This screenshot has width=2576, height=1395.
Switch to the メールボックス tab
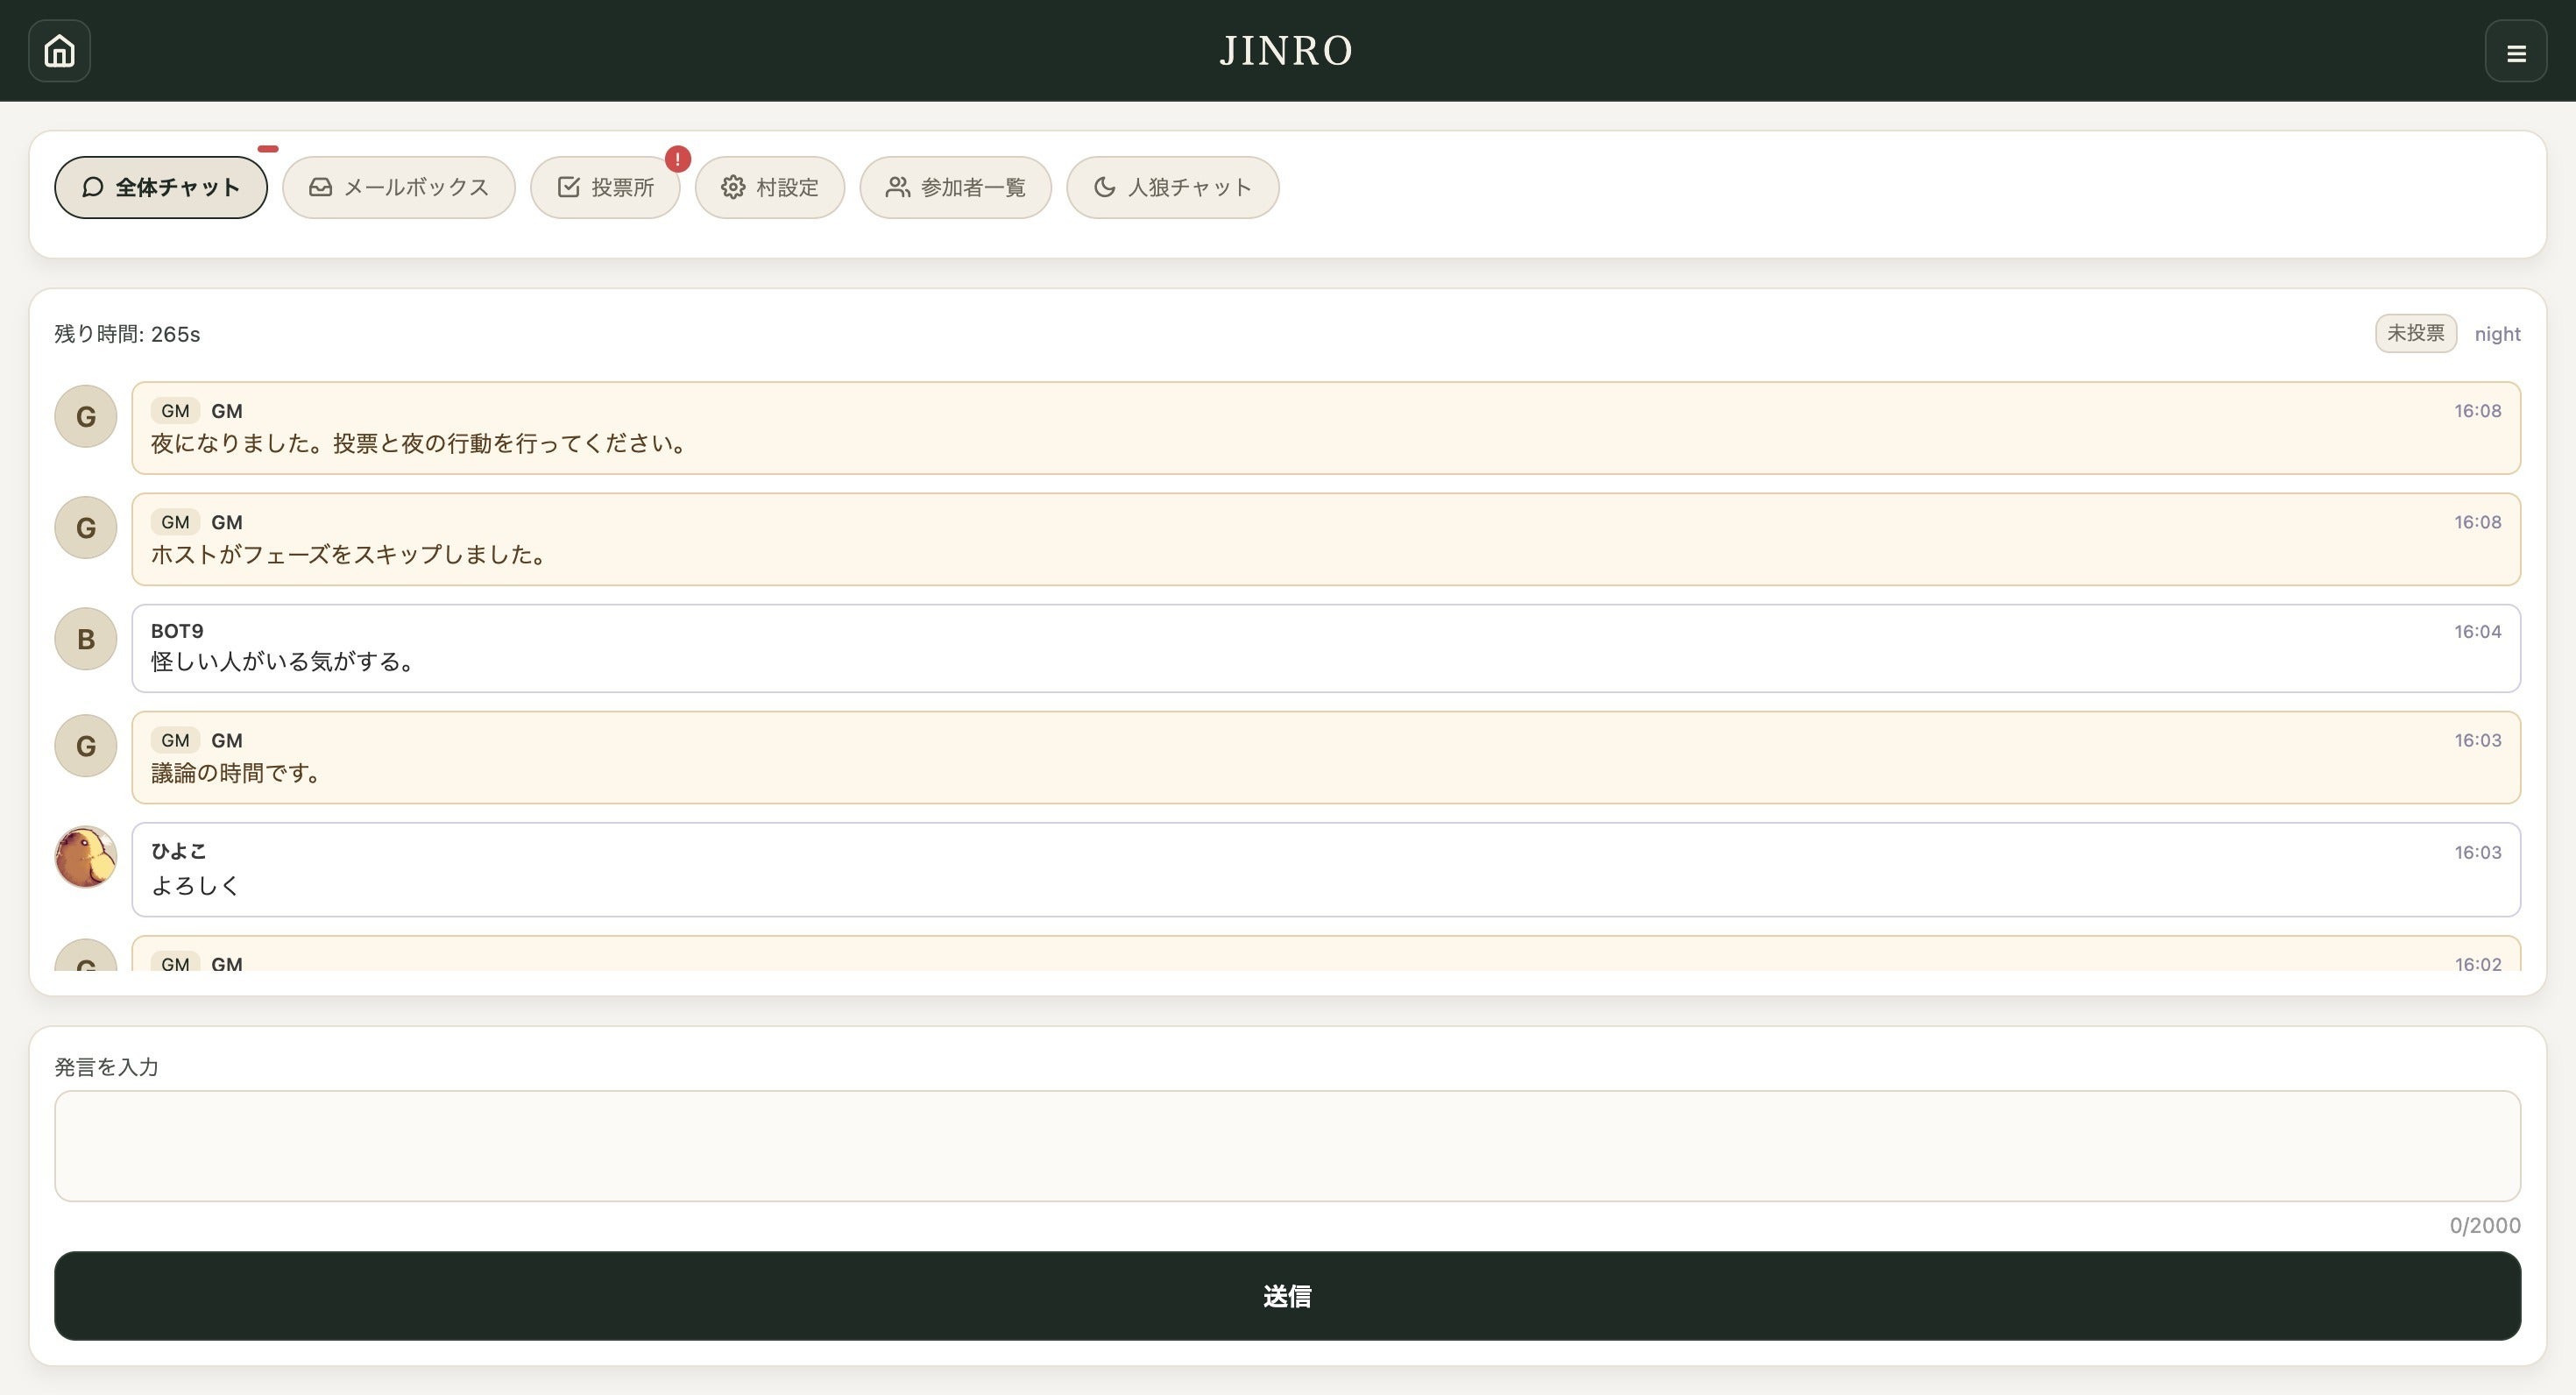pos(399,188)
